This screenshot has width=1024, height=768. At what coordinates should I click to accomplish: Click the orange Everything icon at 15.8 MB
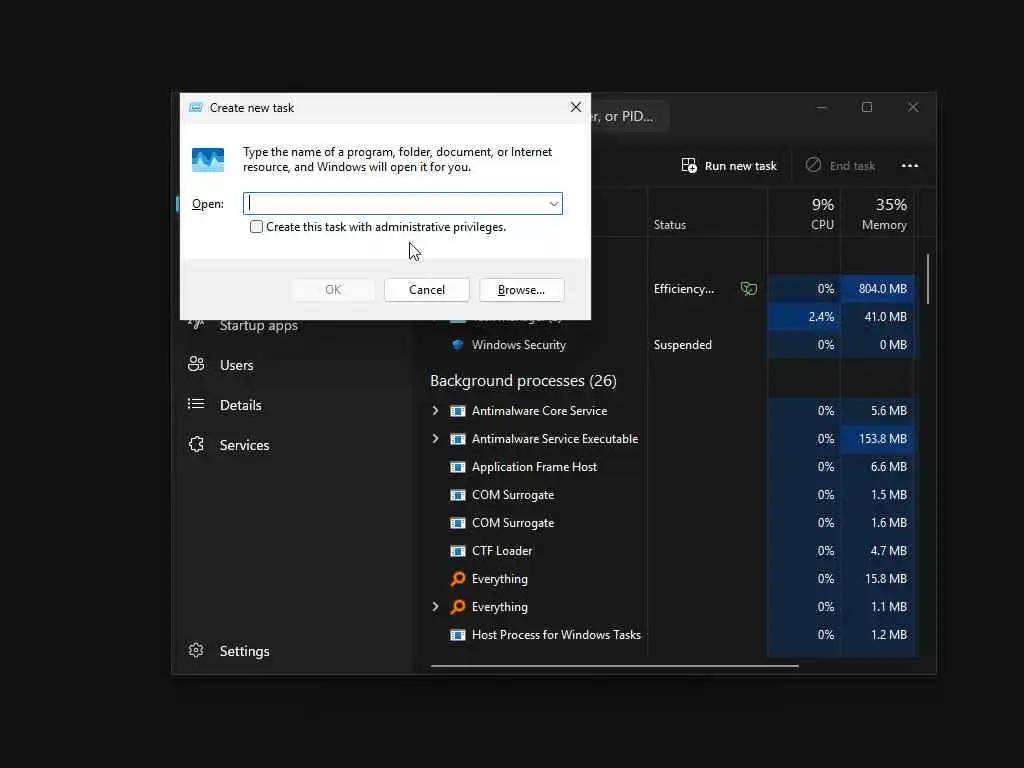click(x=458, y=579)
